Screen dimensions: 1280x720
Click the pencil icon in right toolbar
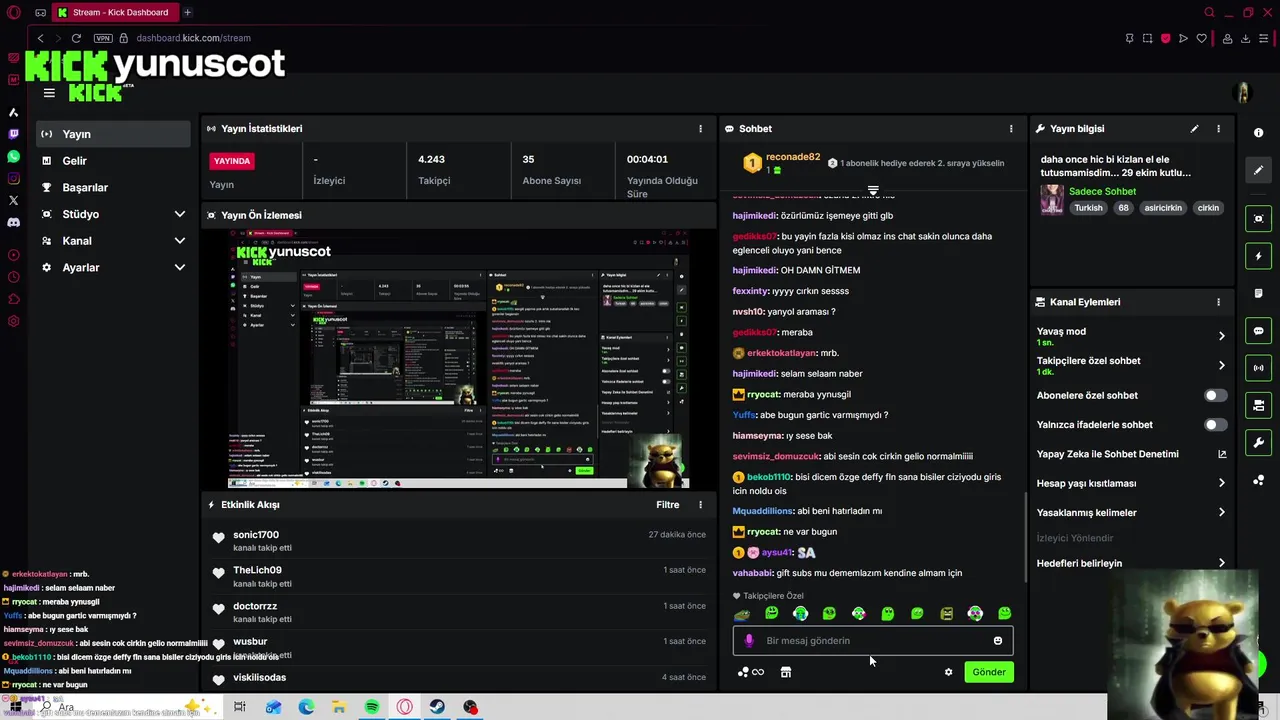pos(1258,170)
